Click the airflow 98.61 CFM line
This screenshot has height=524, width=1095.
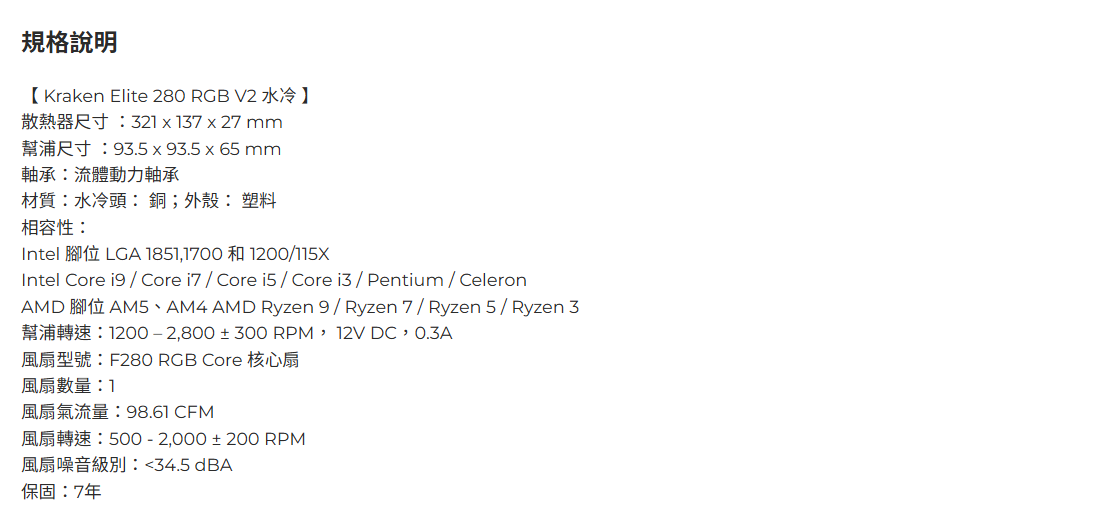[117, 412]
